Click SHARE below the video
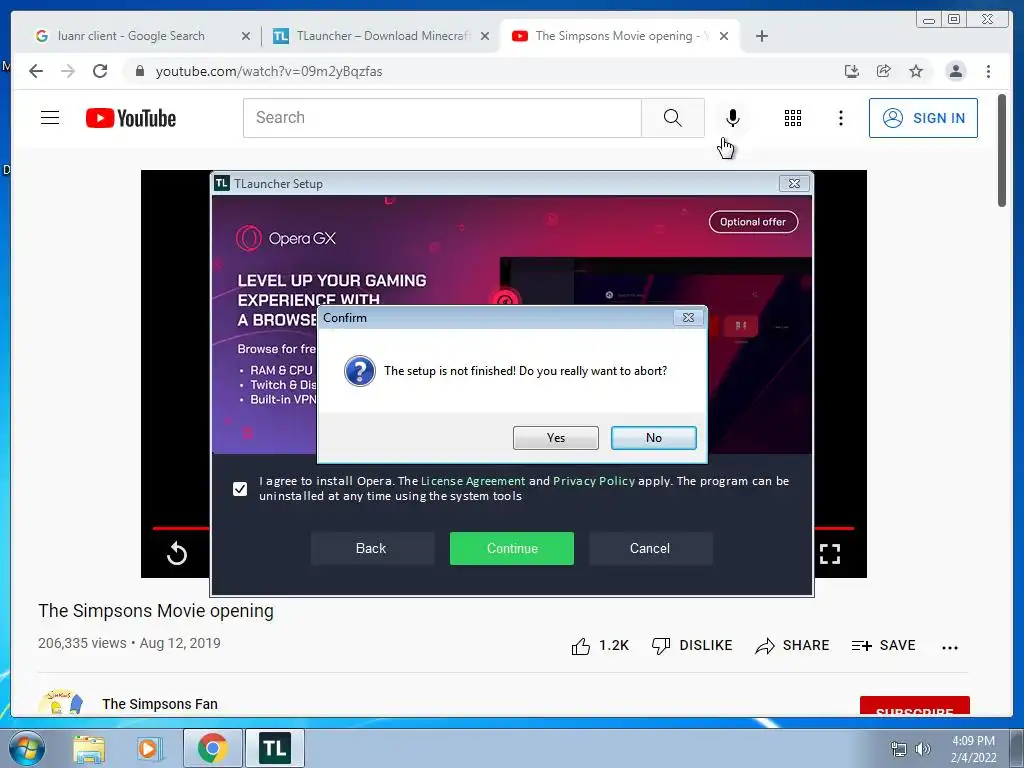1024x768 pixels. [792, 646]
